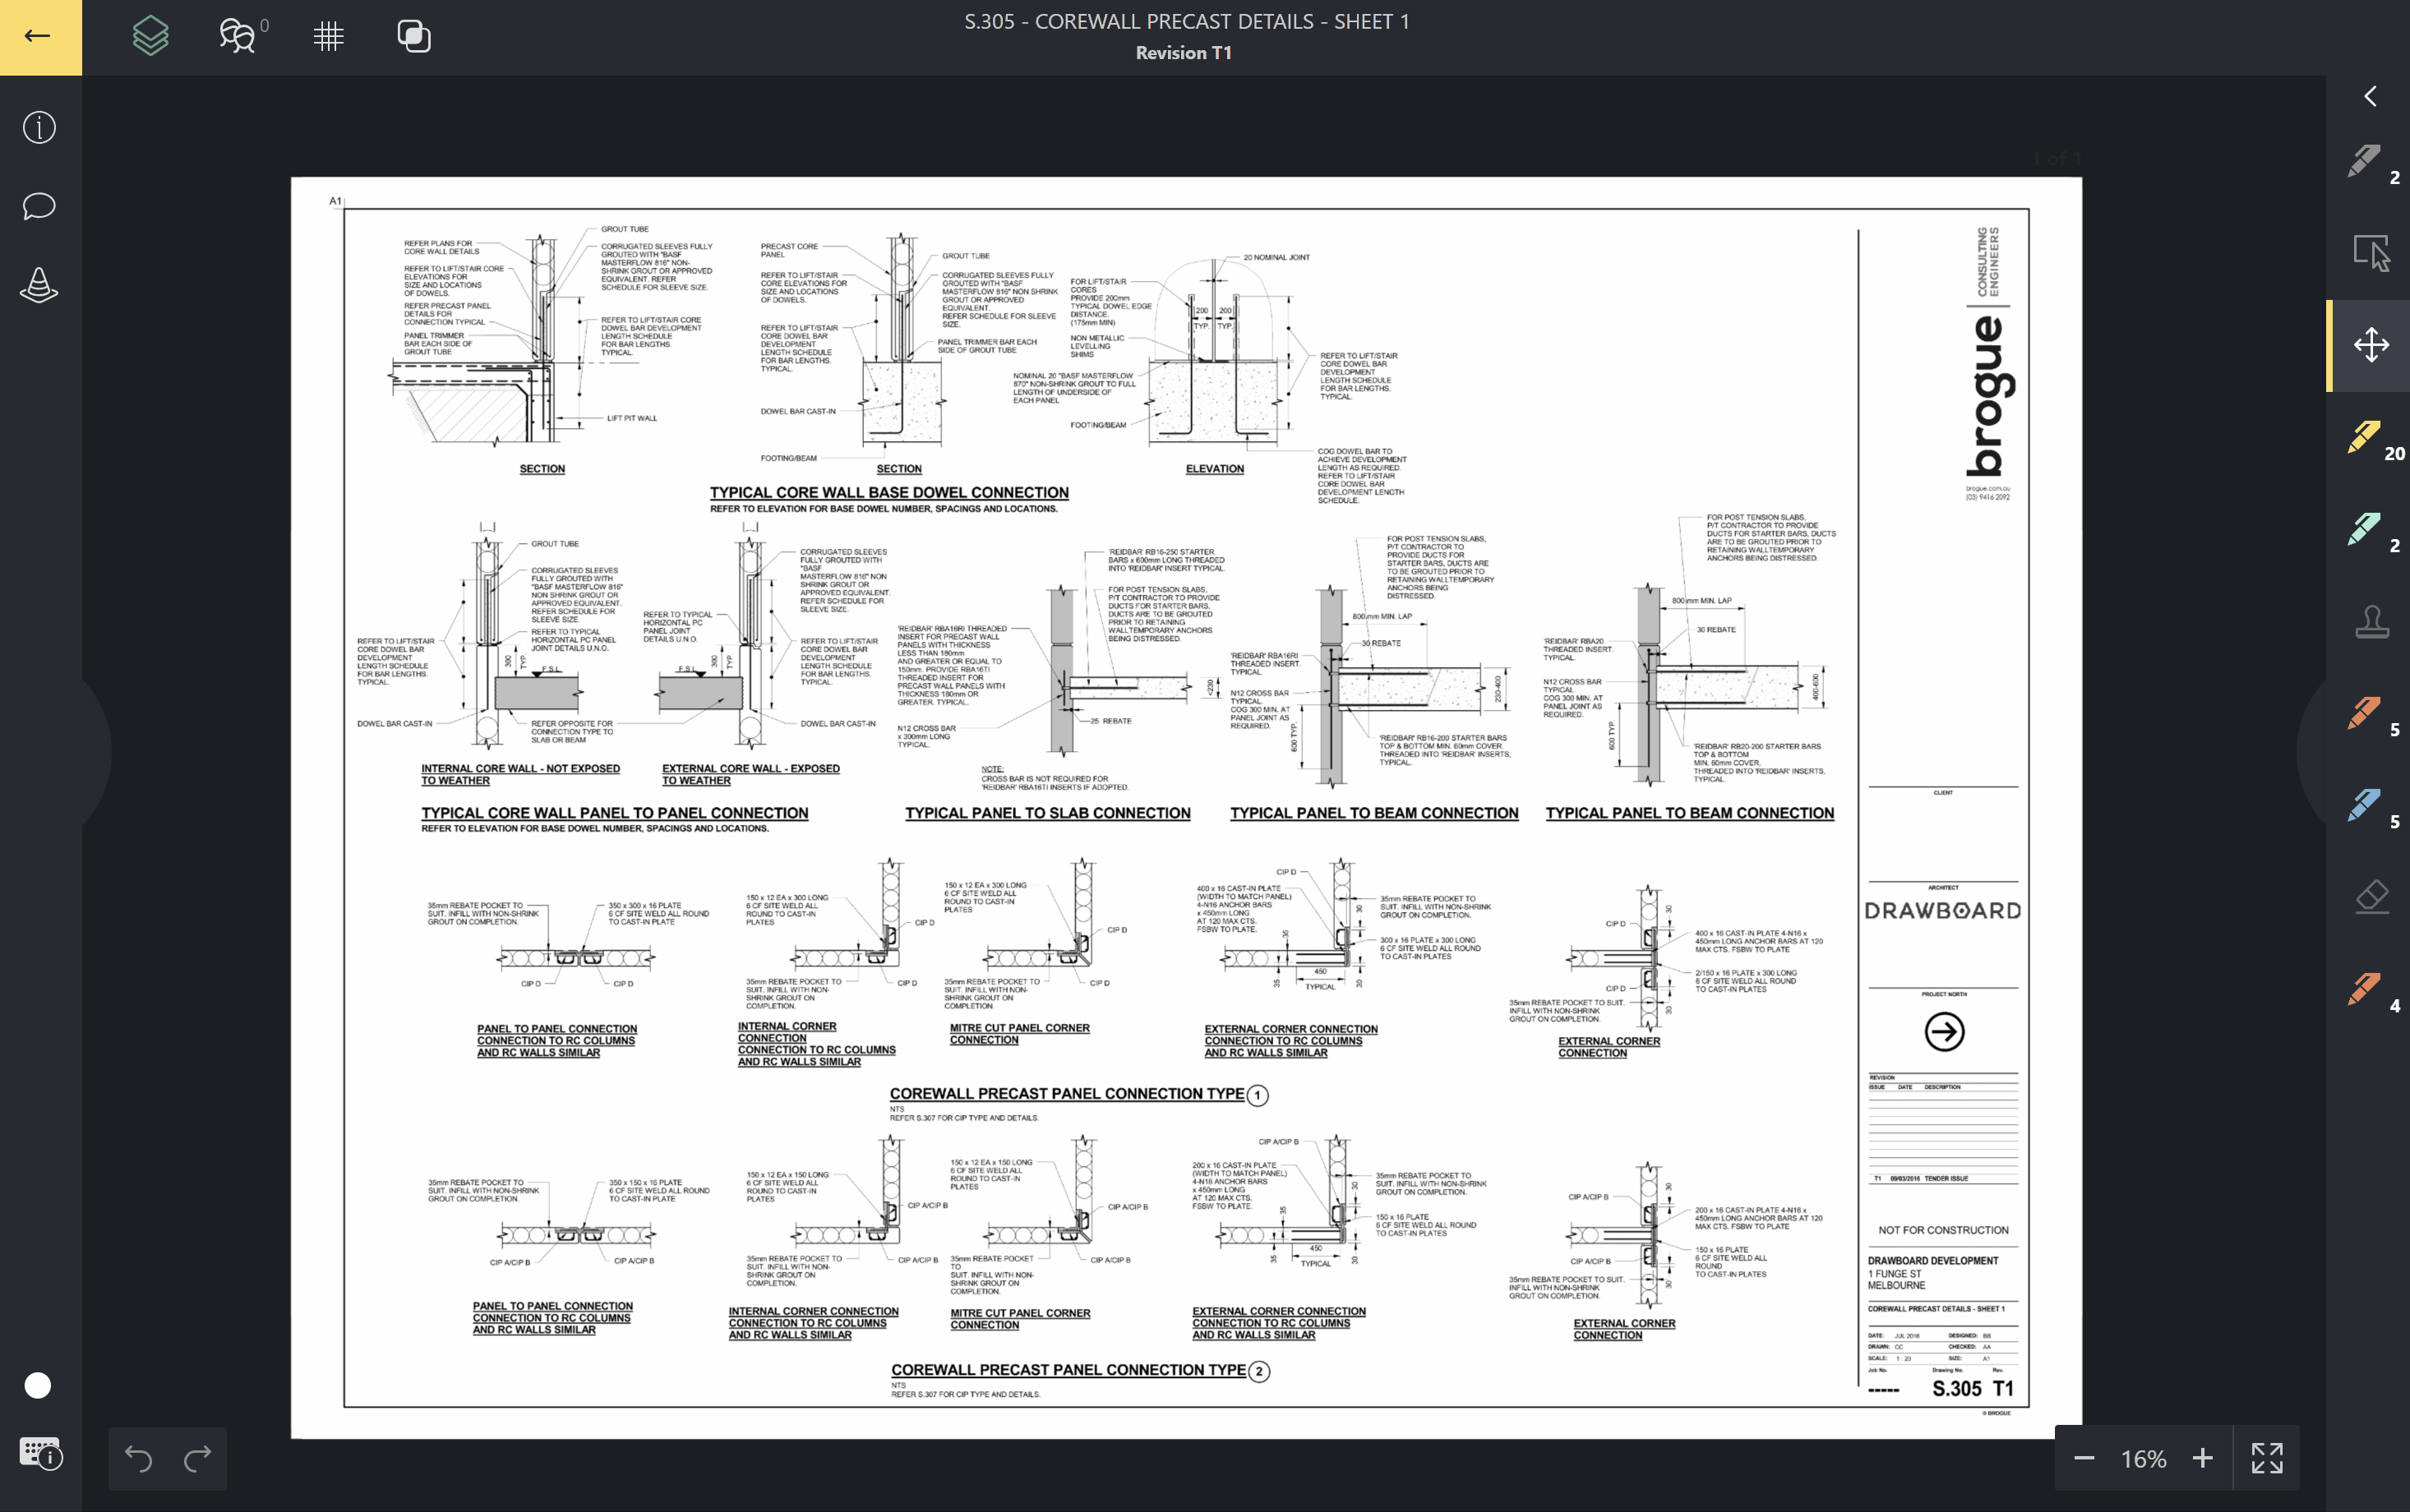Toggle the grid overlay icon

point(328,37)
